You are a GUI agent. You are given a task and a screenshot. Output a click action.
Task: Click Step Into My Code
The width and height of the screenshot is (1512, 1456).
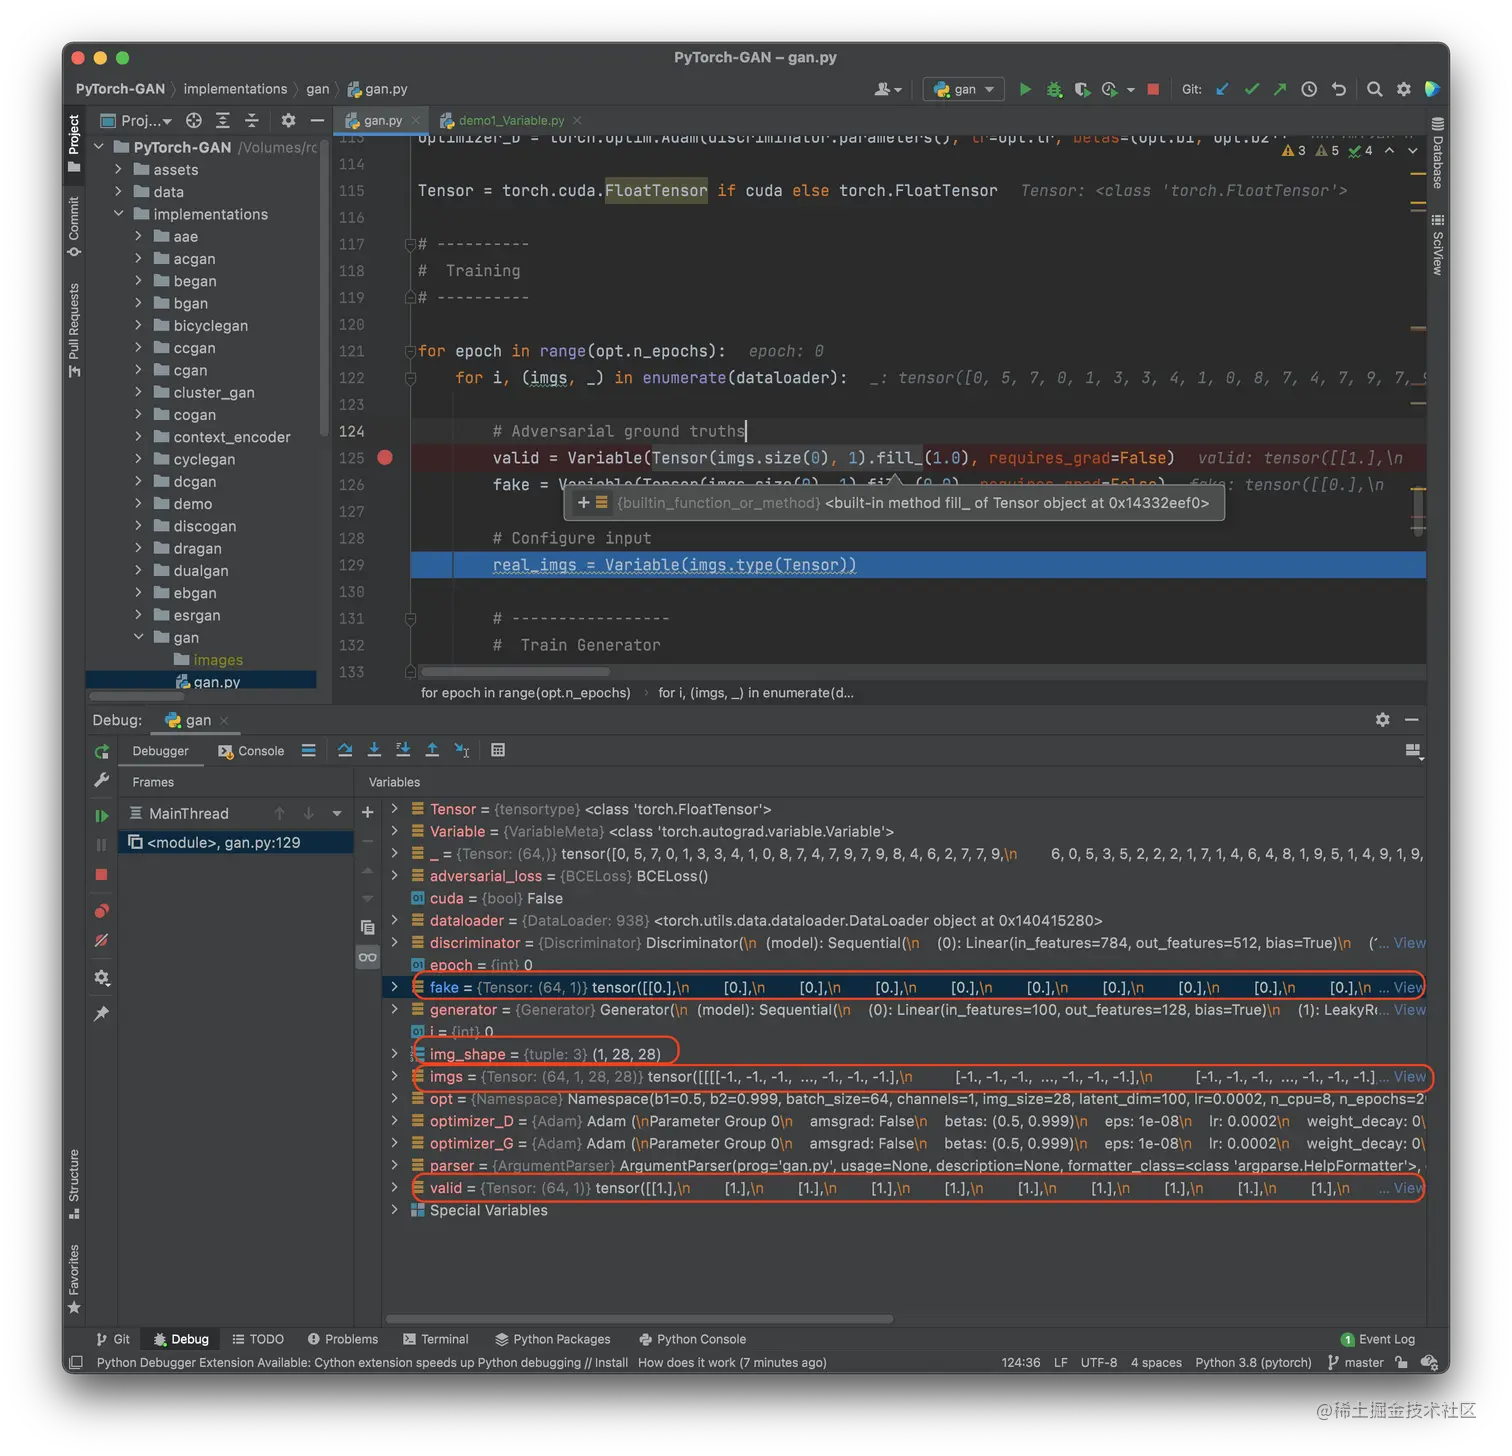point(403,750)
